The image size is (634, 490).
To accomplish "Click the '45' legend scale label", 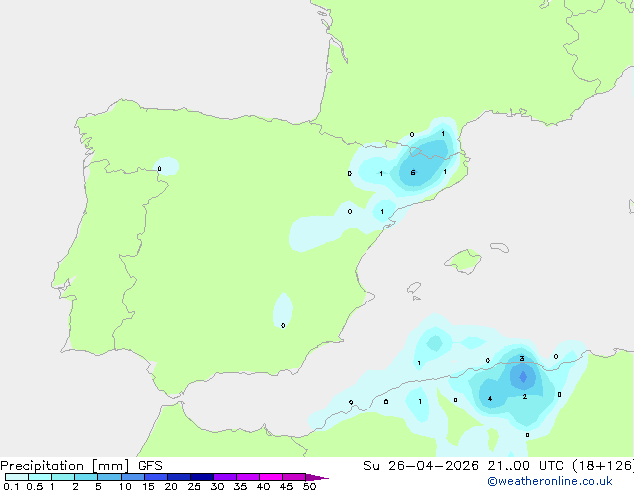I will pos(286,486).
